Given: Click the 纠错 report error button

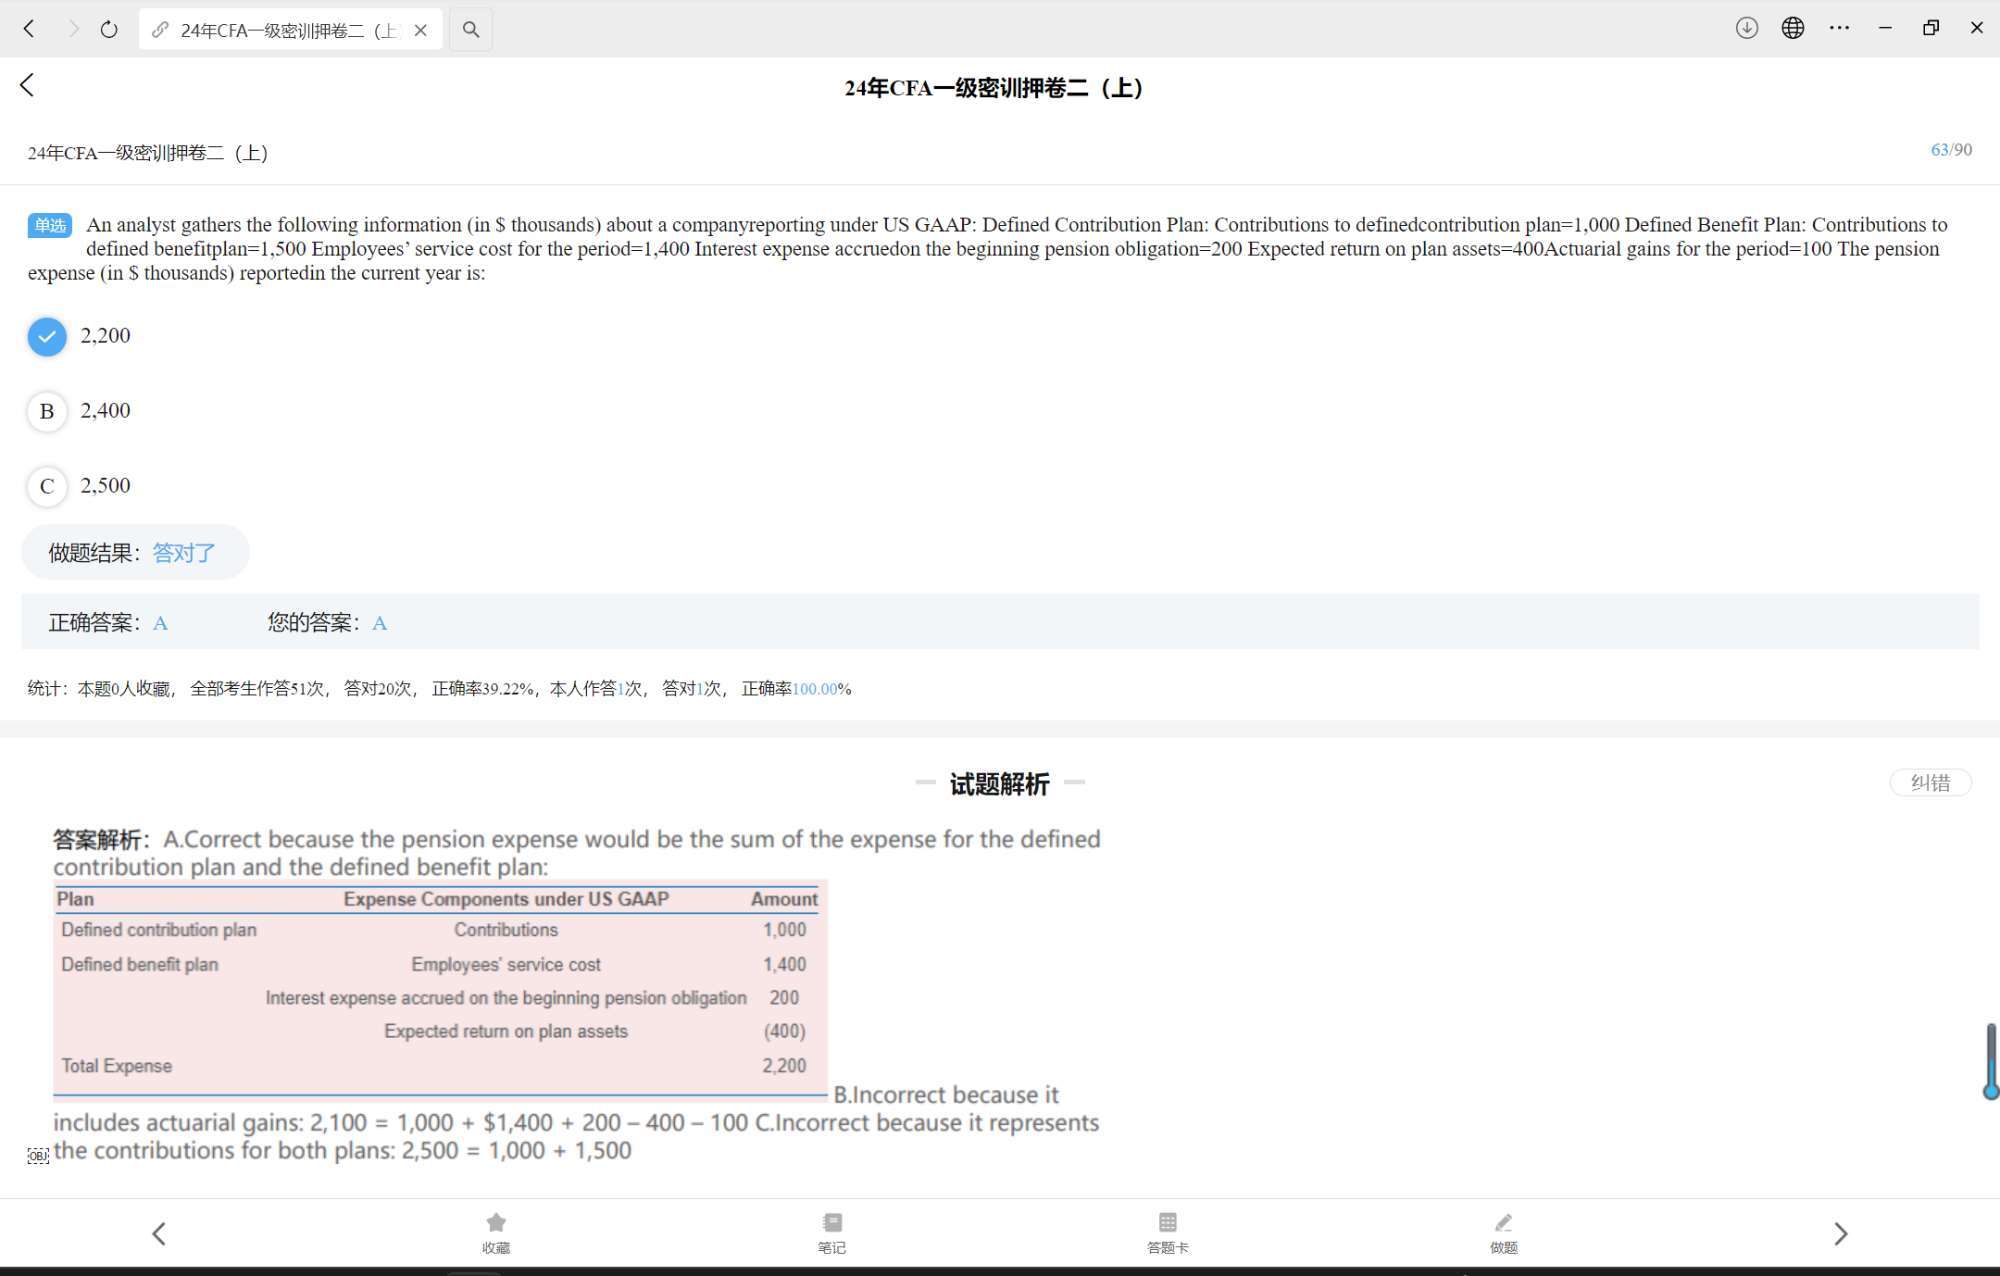Looking at the screenshot, I should coord(1930,783).
